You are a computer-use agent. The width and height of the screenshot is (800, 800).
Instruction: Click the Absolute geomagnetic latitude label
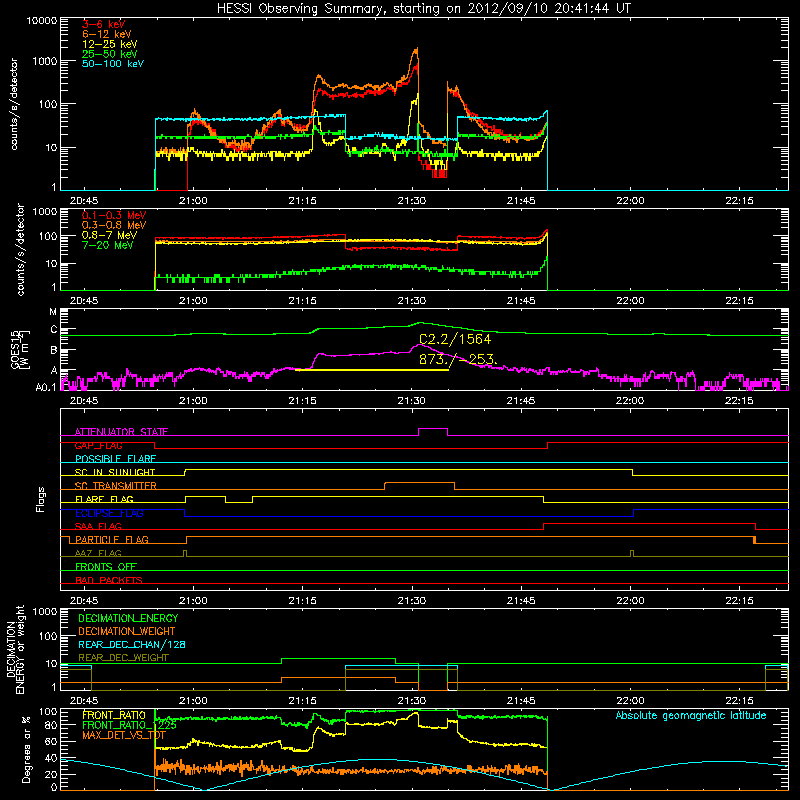[691, 715]
